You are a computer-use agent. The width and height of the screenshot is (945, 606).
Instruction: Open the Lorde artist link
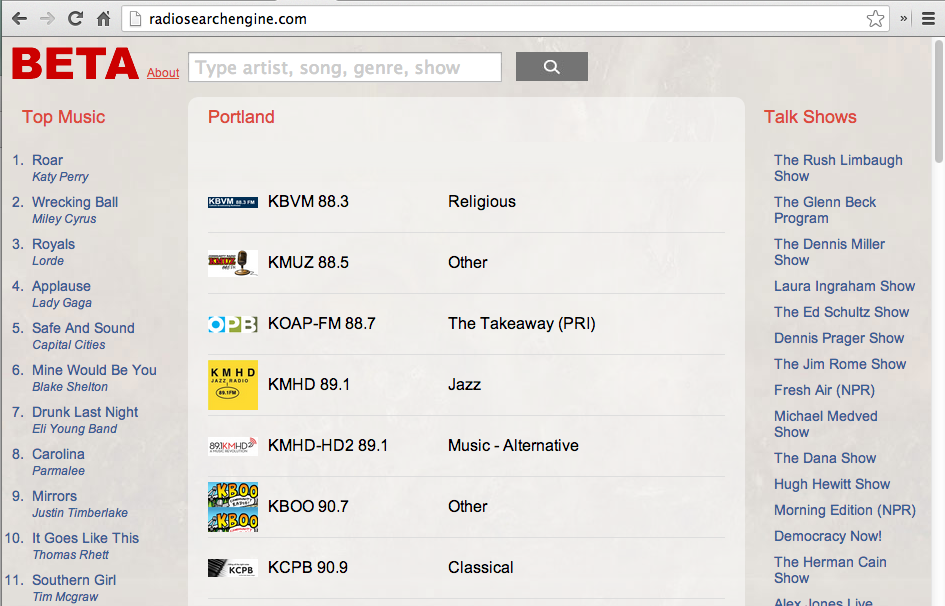point(48,261)
